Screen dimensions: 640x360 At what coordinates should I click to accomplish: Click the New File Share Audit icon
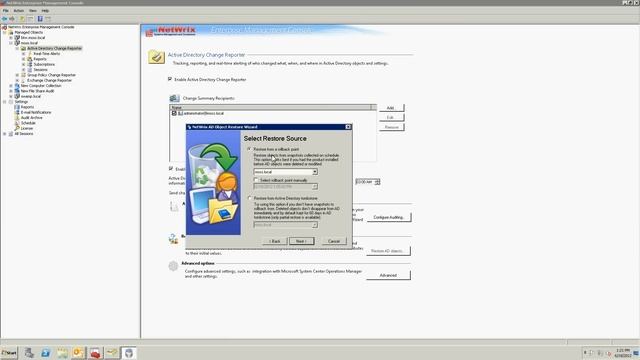(17, 91)
